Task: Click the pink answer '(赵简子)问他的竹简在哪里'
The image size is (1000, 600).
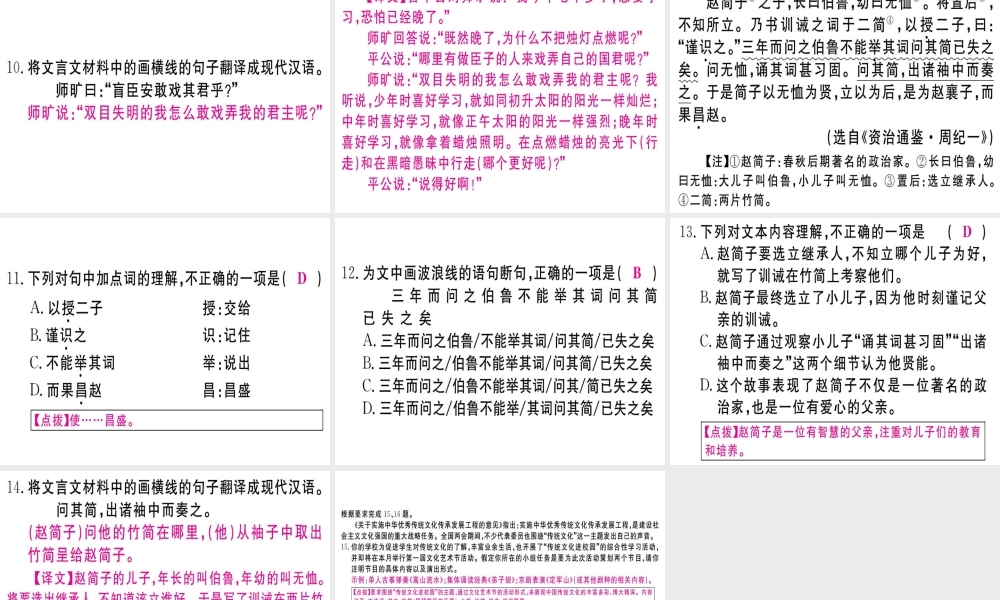Action: 175,544
